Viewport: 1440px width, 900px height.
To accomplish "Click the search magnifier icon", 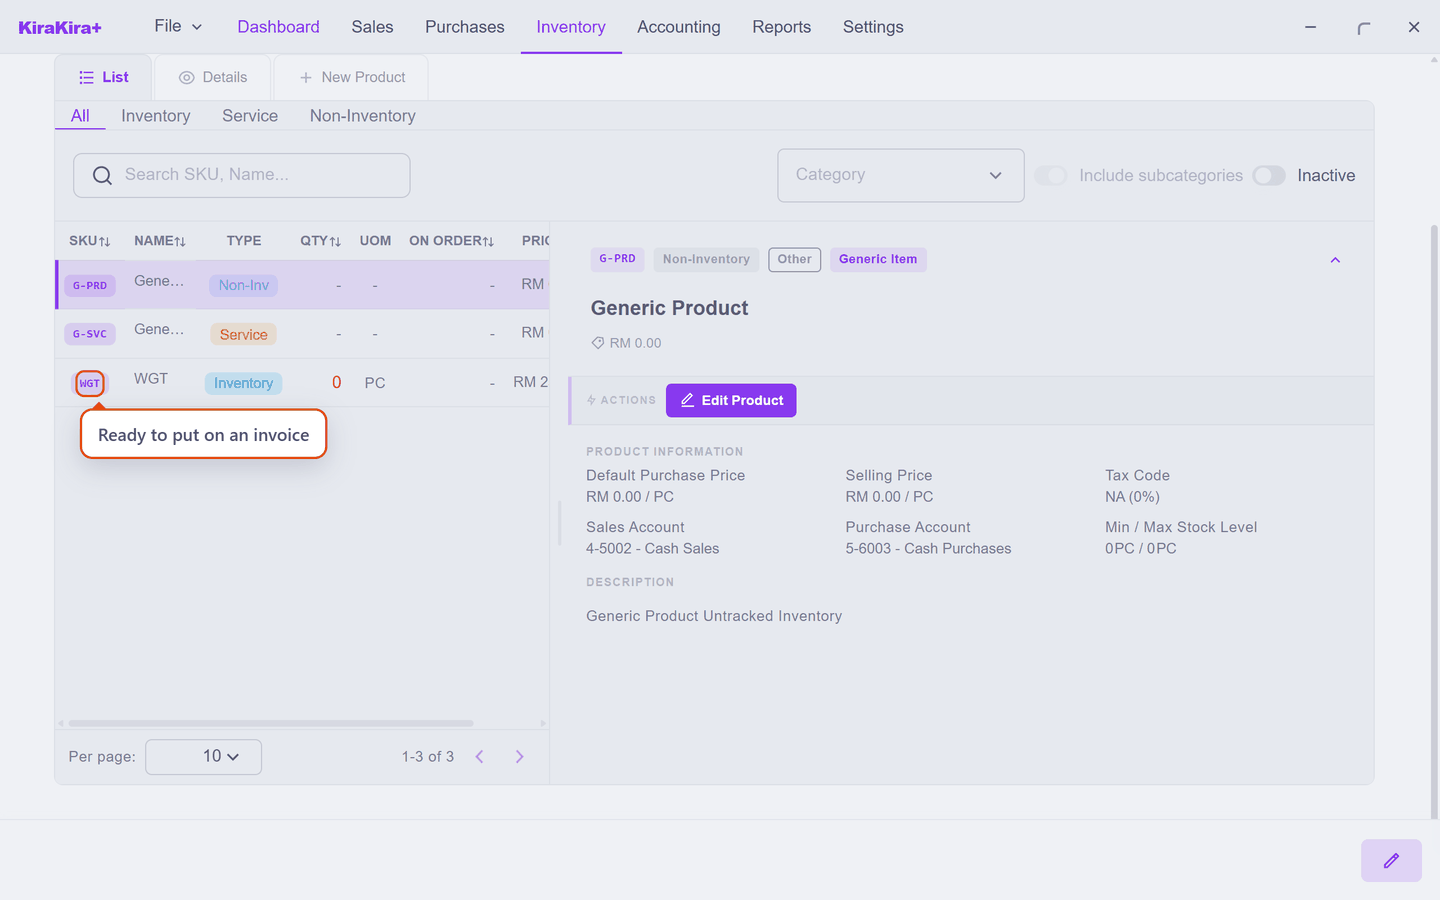I will (102, 176).
